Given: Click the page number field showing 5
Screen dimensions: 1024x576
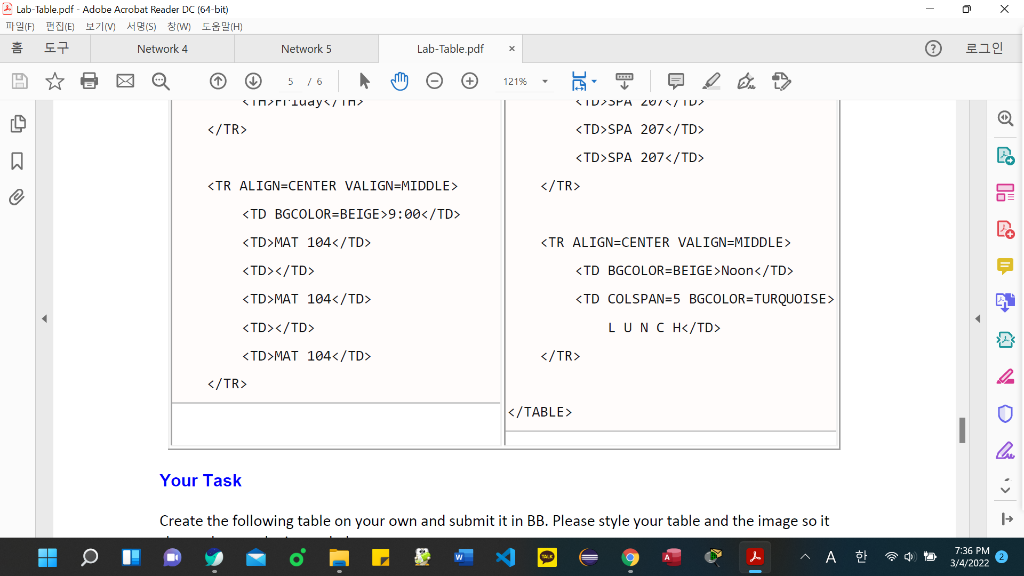Looking at the screenshot, I should pyautogui.click(x=291, y=82).
